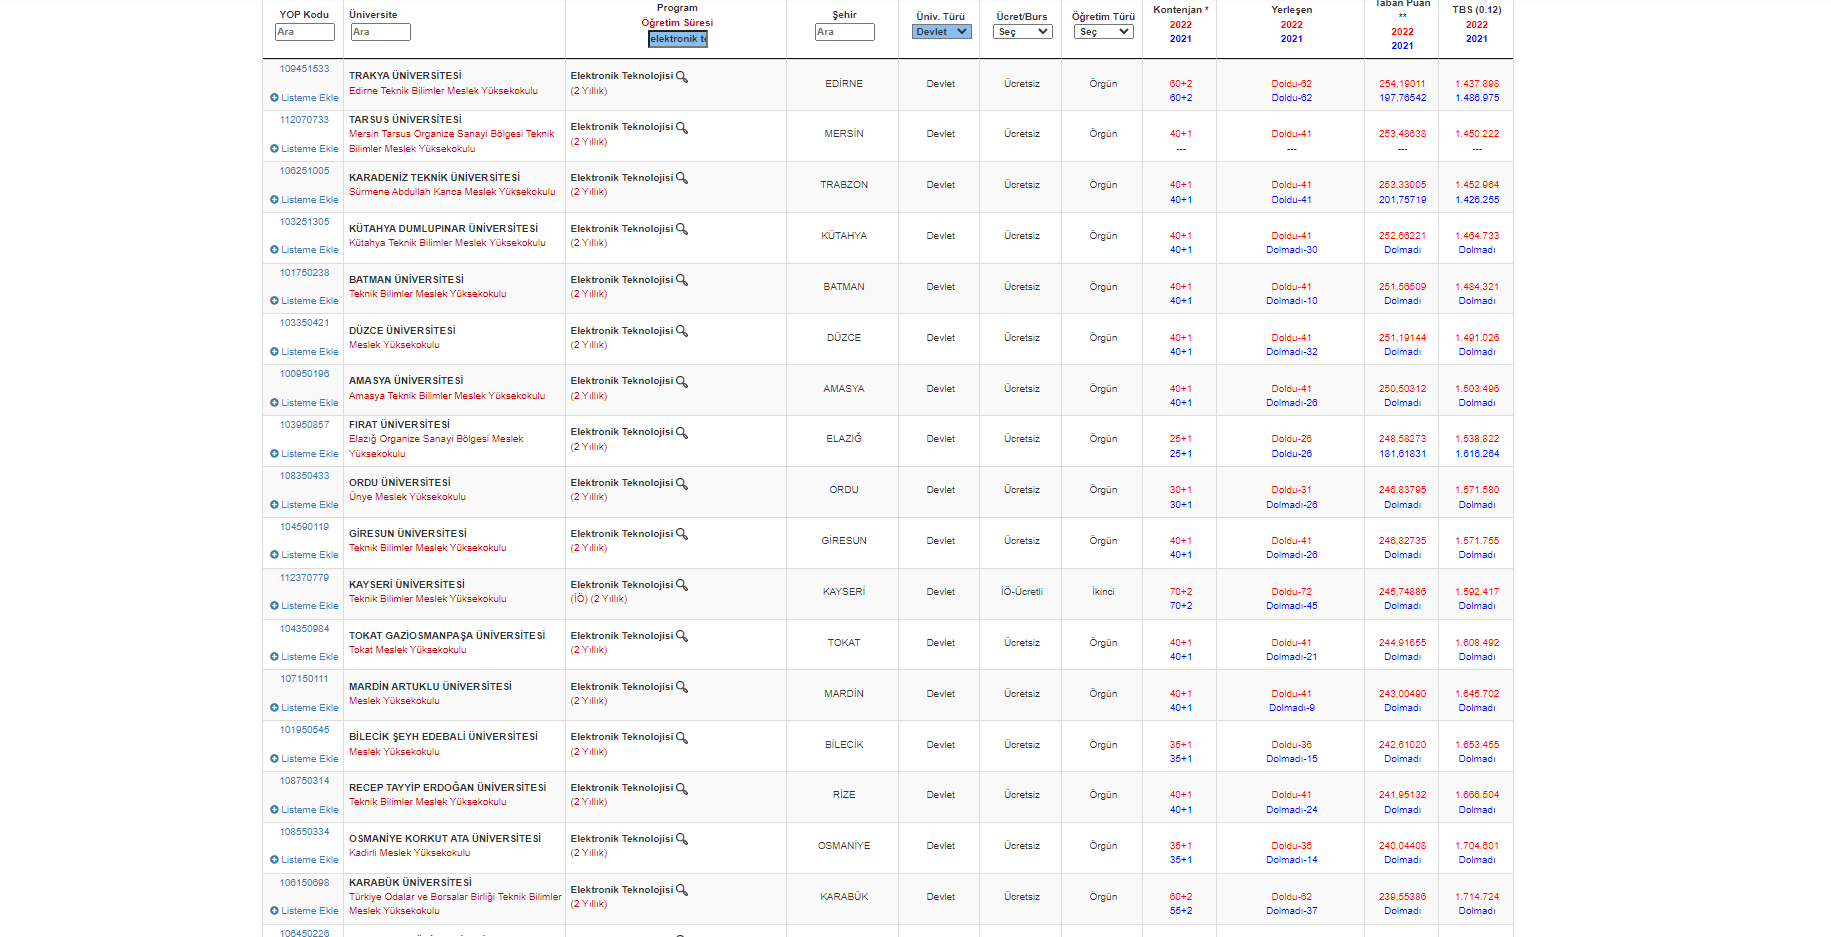The image size is (1831, 937).
Task: Open magnifier icon for Batman Üniversitesi program
Action: 682,280
